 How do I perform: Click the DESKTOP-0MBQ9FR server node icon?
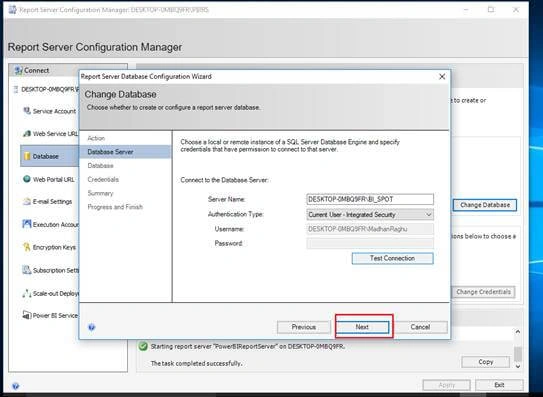16,89
